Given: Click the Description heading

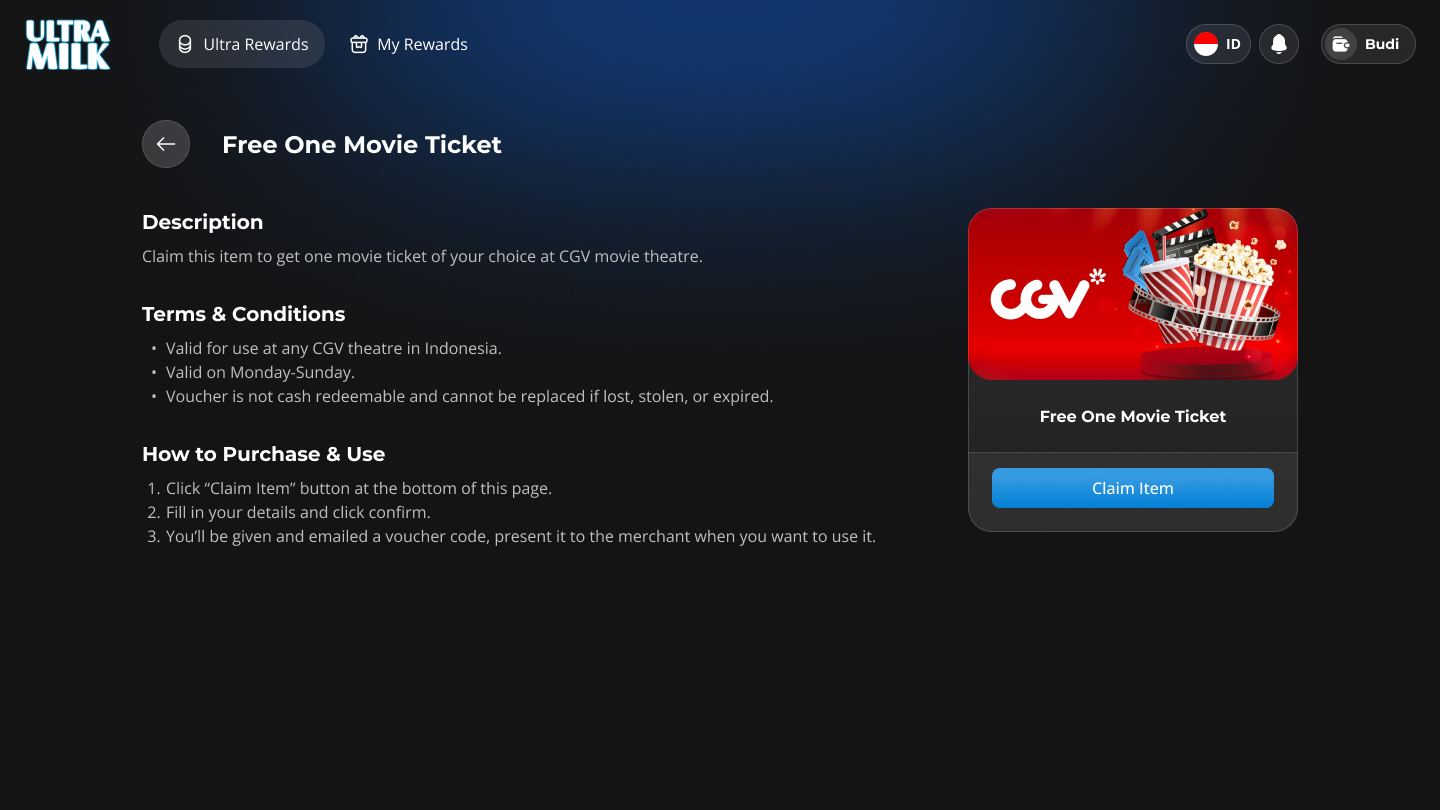Looking at the screenshot, I should click(203, 222).
